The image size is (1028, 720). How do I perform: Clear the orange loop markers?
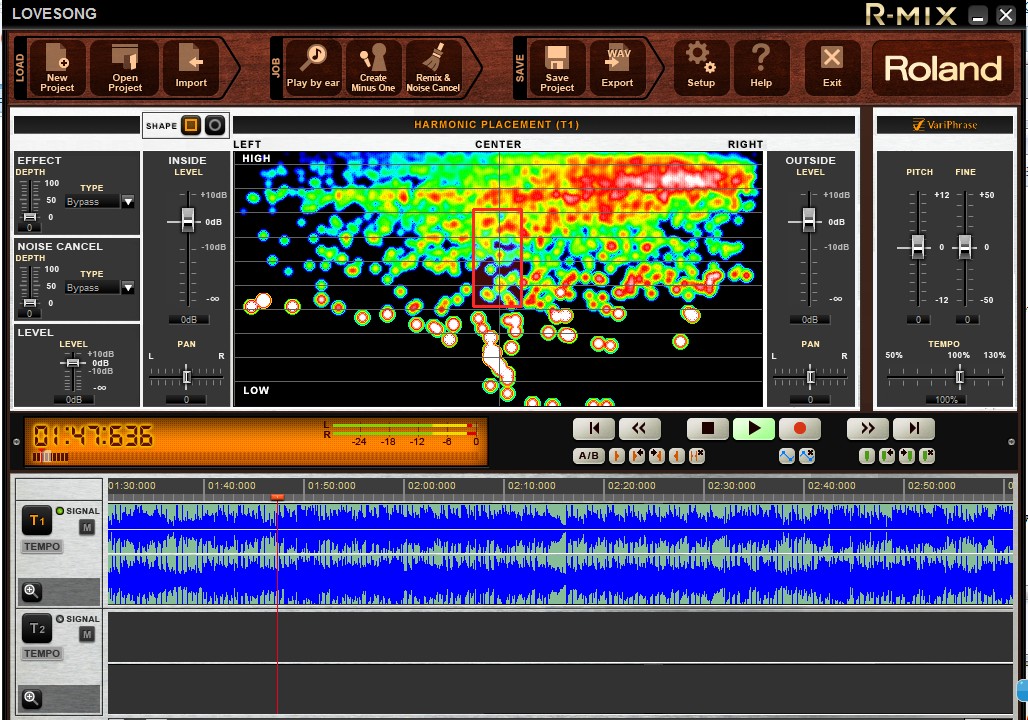(698, 456)
